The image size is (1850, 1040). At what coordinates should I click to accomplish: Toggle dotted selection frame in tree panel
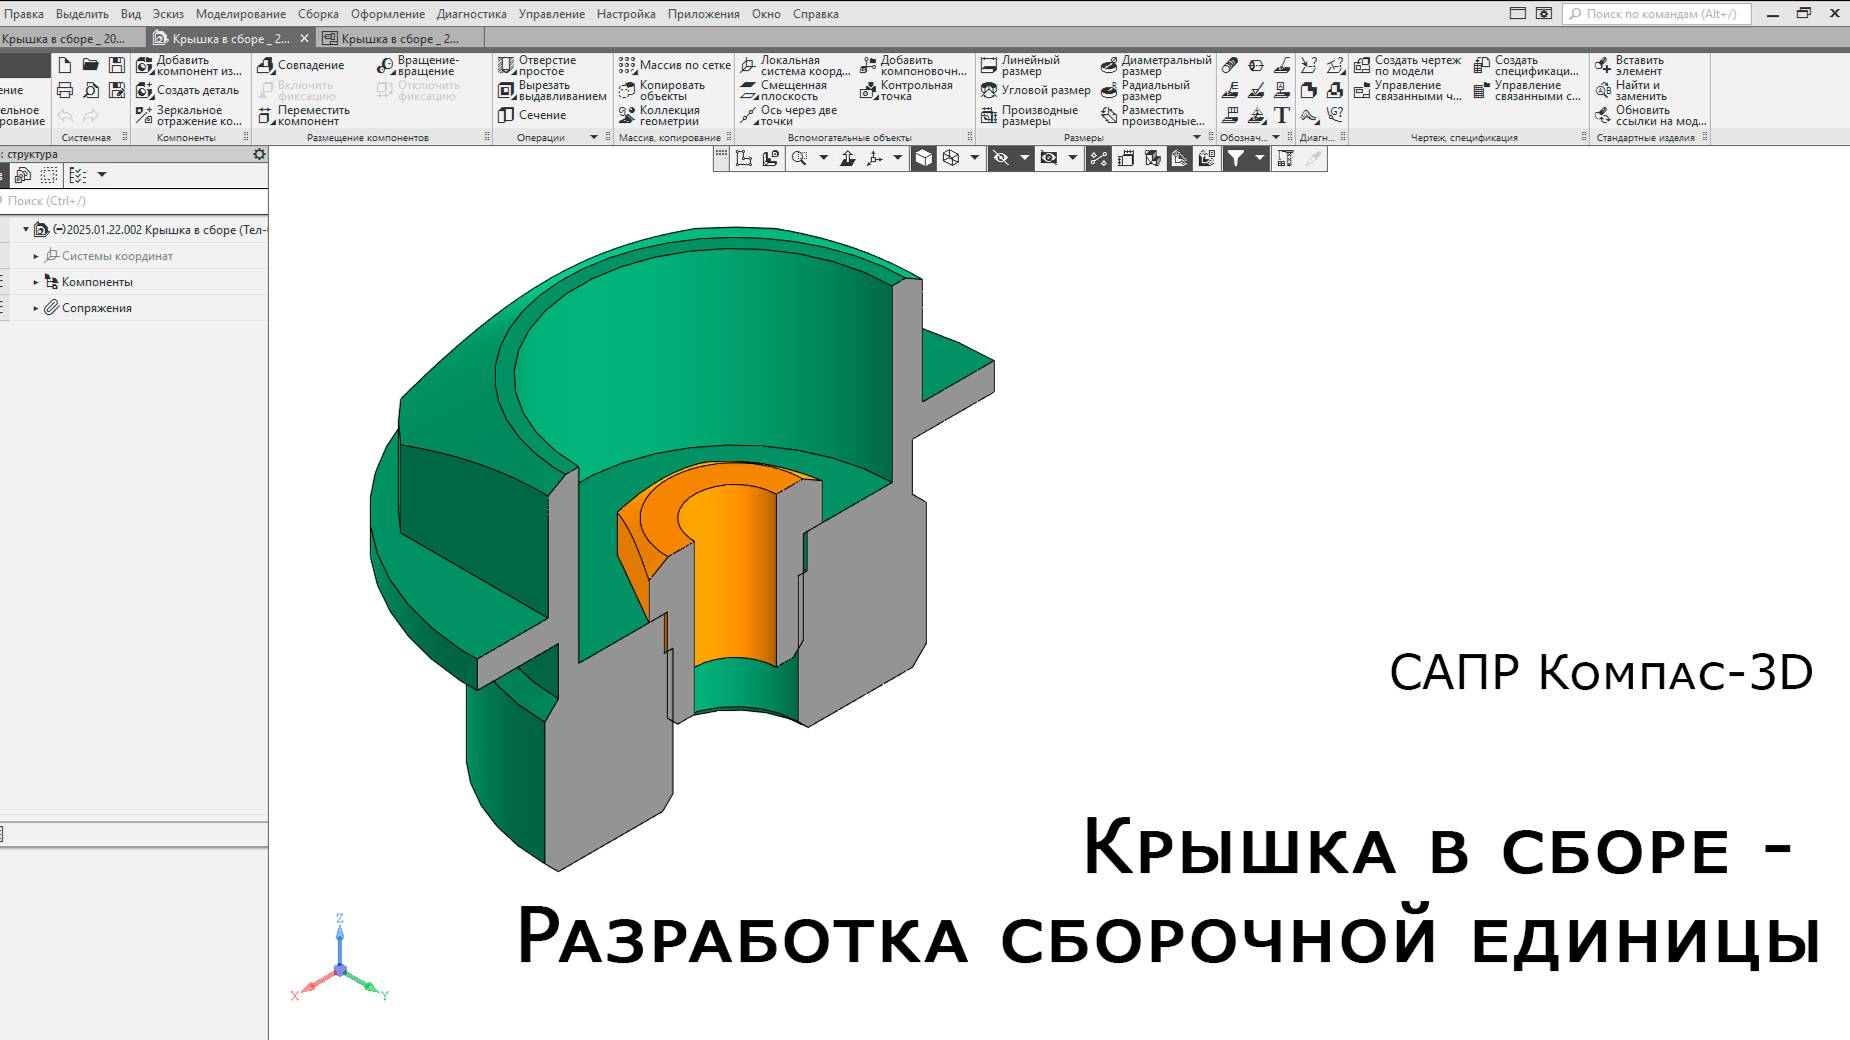click(x=48, y=175)
